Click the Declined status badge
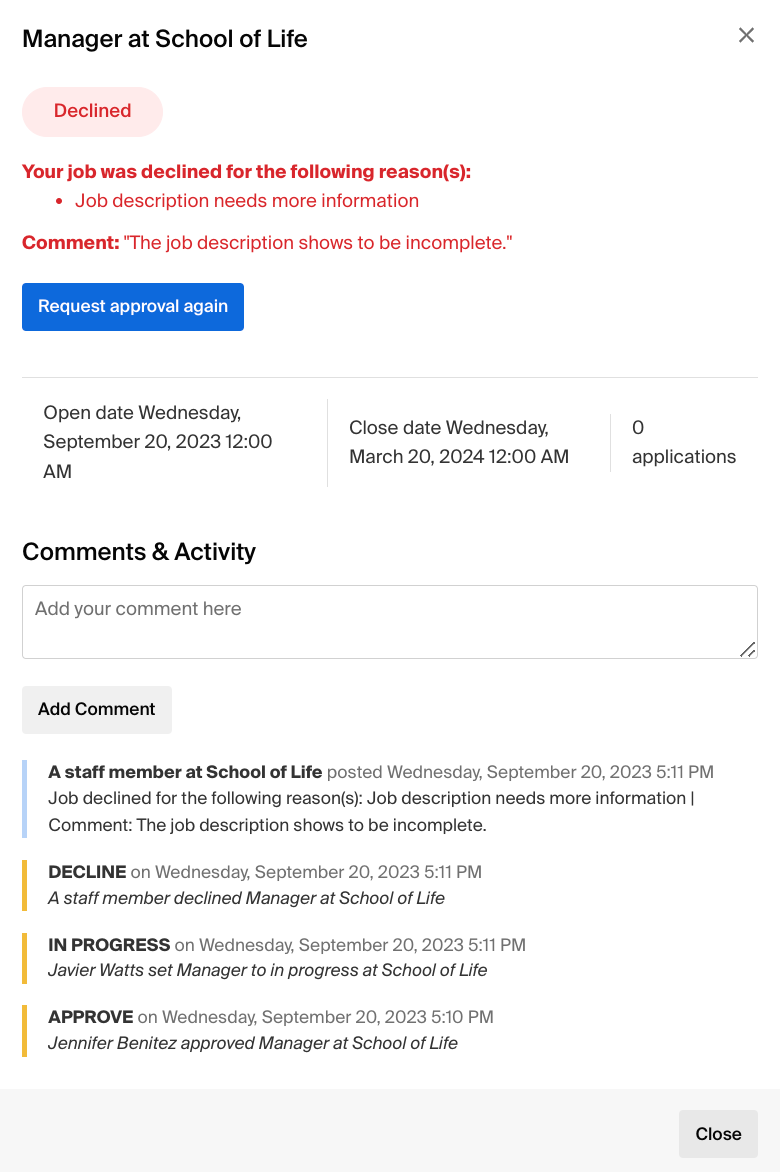Viewport: 780px width, 1172px height. pyautogui.click(x=93, y=111)
